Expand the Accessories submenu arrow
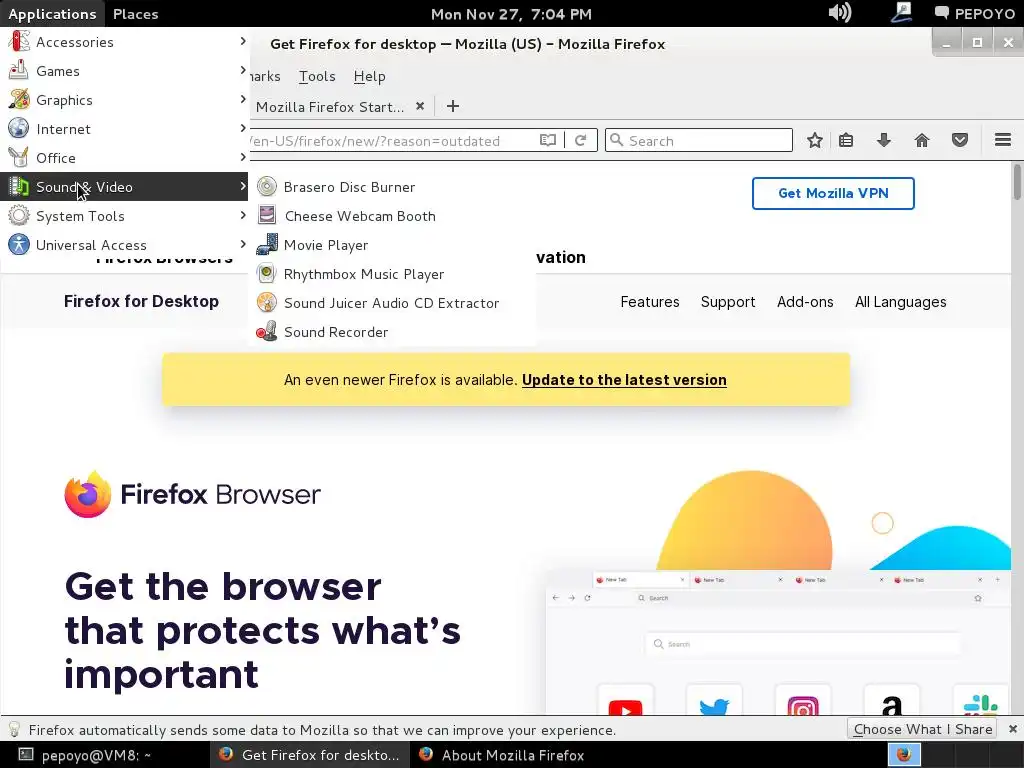 pyautogui.click(x=243, y=41)
